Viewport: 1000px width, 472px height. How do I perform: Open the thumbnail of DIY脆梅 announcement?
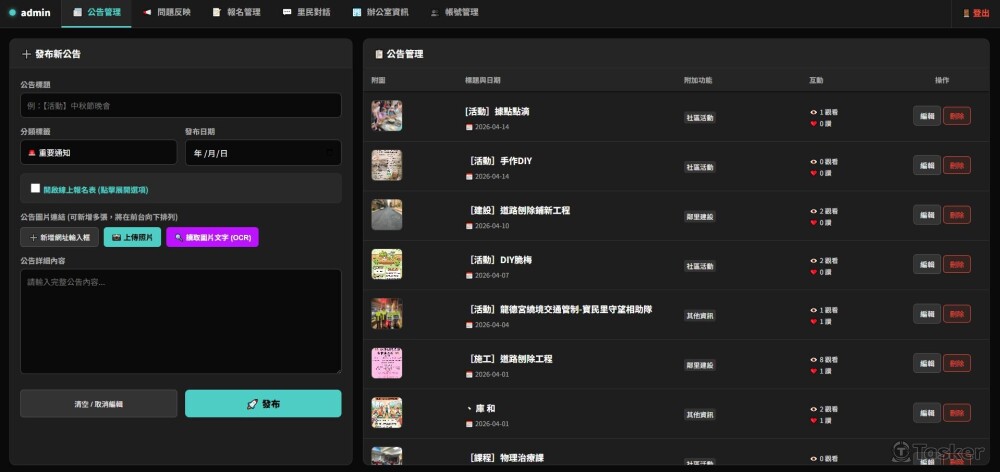(x=386, y=264)
